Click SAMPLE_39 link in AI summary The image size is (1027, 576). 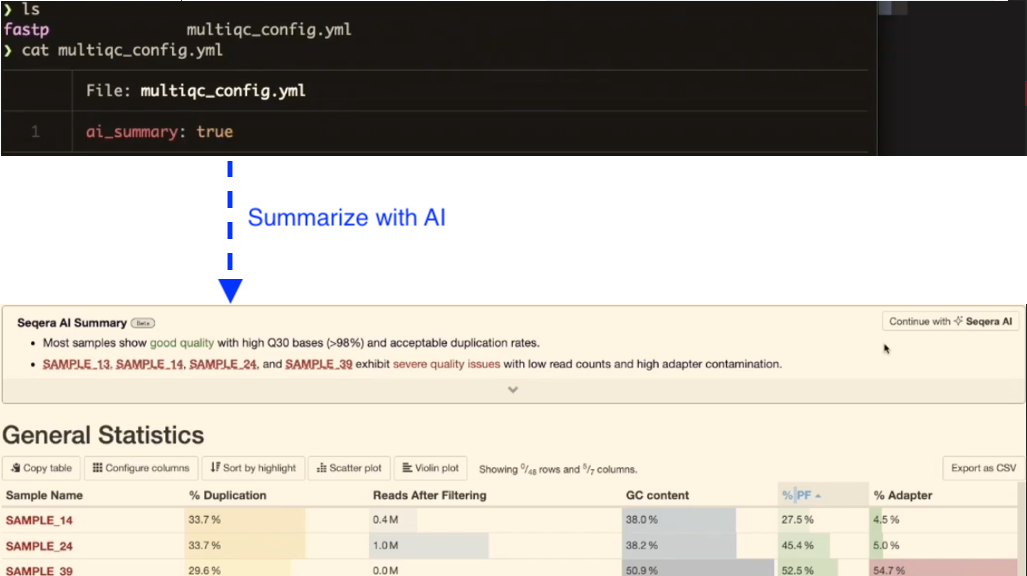coord(318,364)
